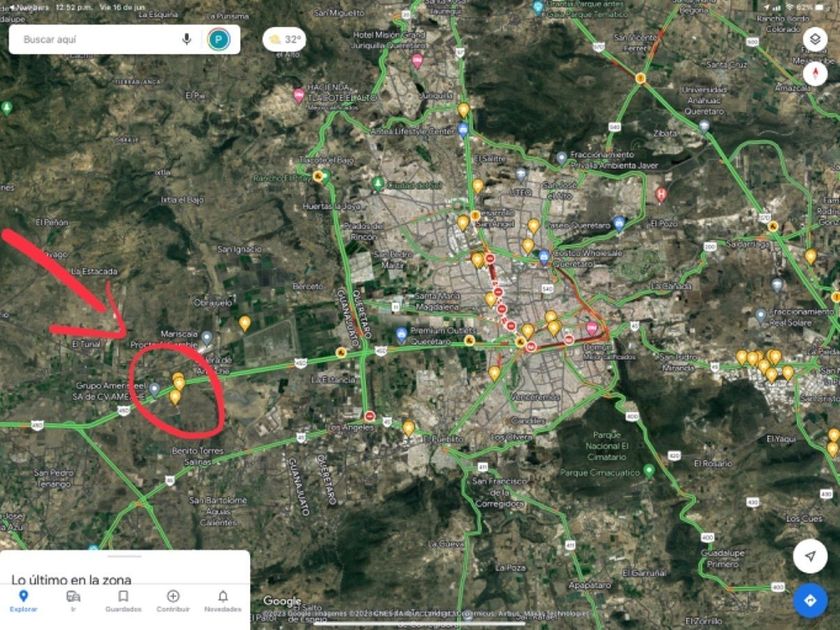This screenshot has width=840, height=630.
Task: Tap the red compass icon
Action: coord(815,73)
